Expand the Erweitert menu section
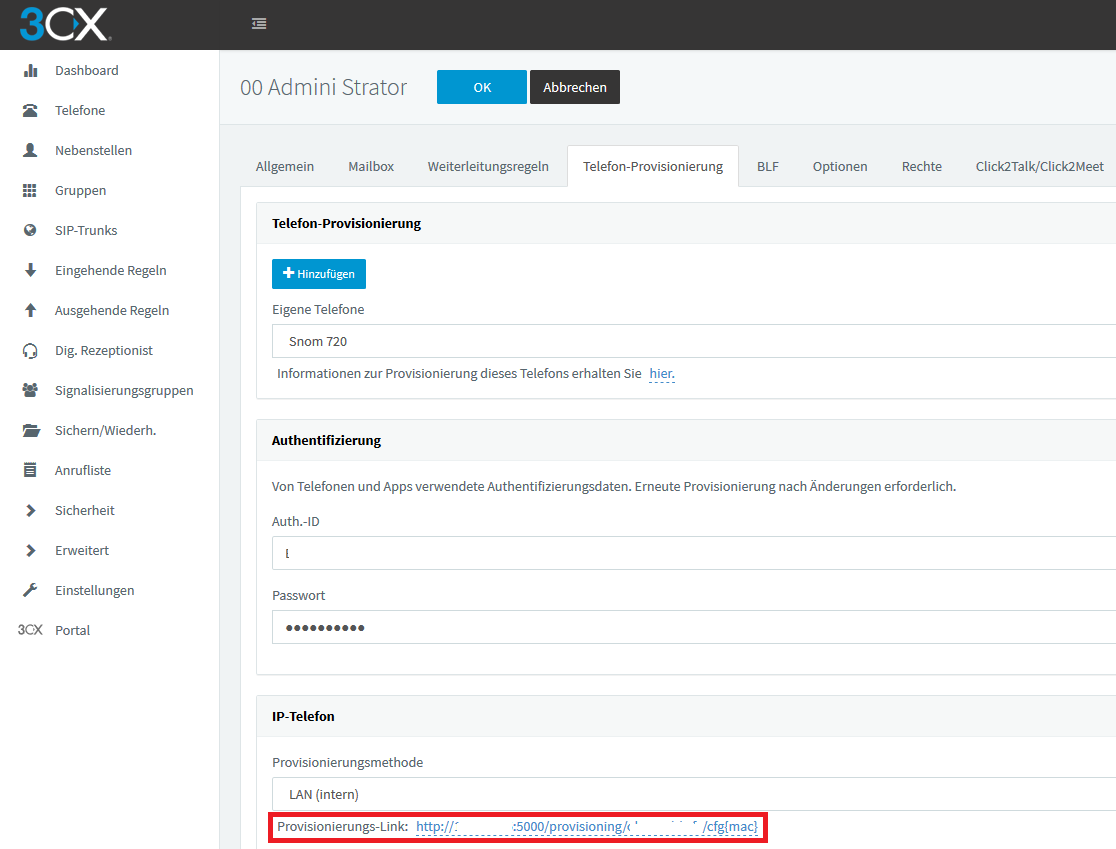Viewport: 1116px width, 849px height. pos(82,551)
